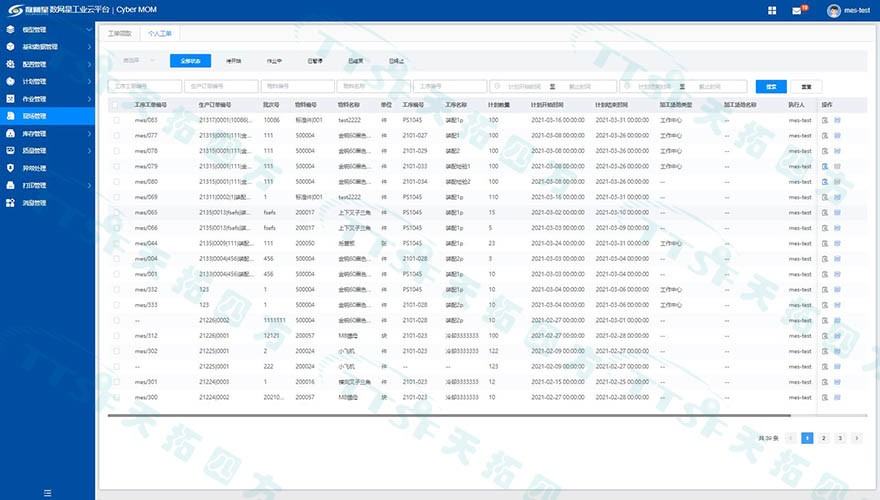The height and width of the screenshot is (500, 880).
Task: Check the checkbox for row mes/083
Action: coord(116,120)
